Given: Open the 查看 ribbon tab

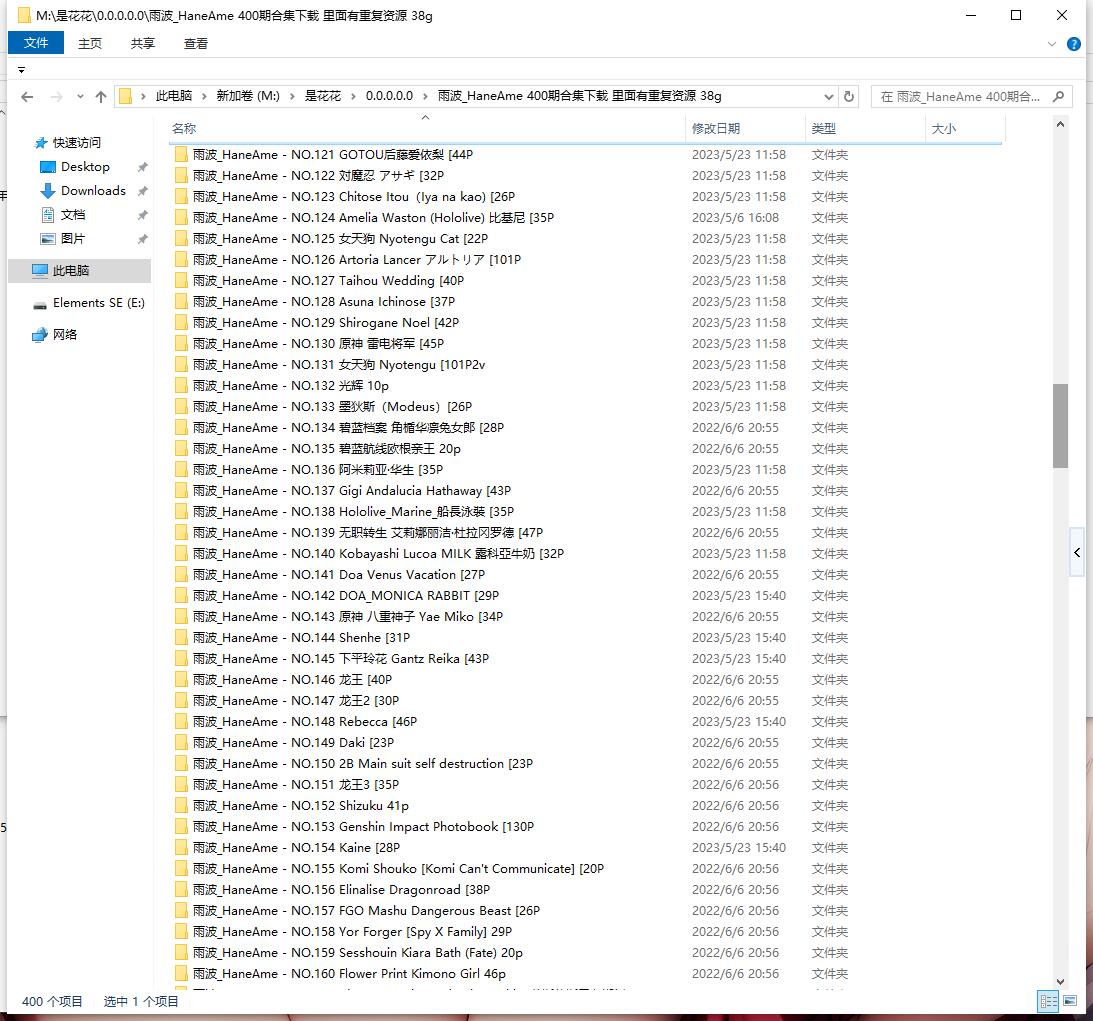Looking at the screenshot, I should (x=196, y=43).
